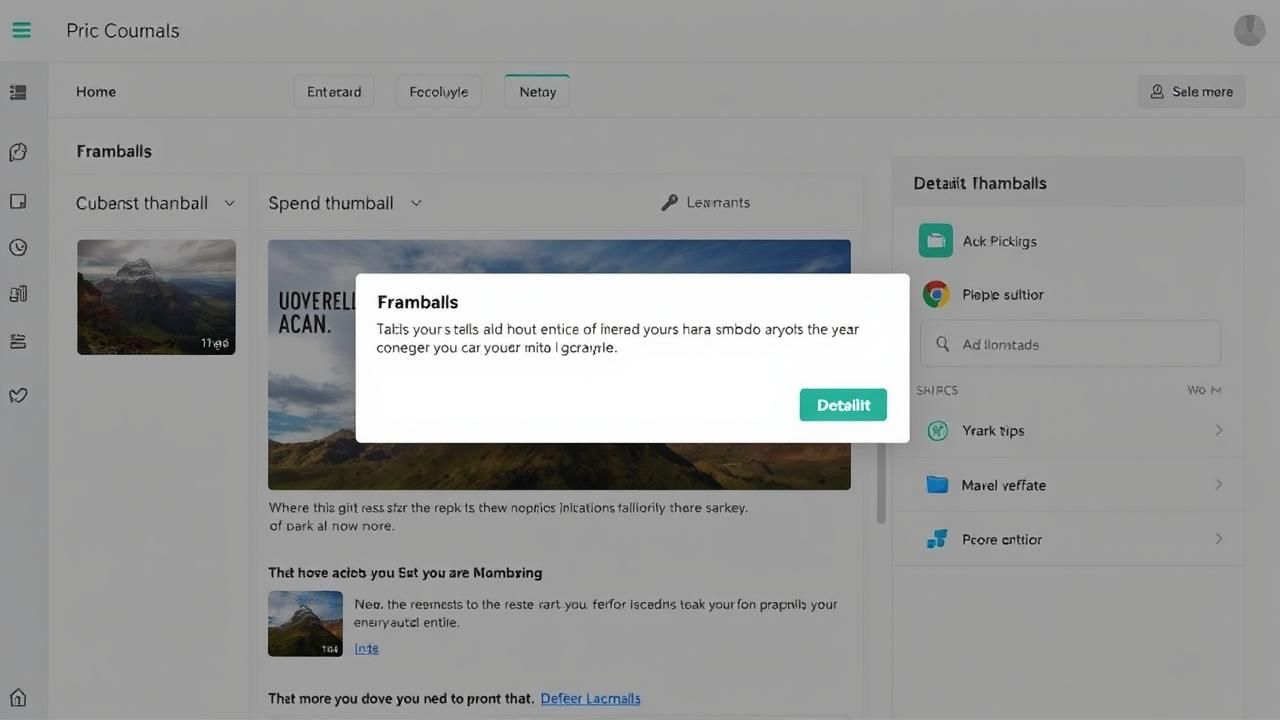Click the Ad liomstads search field
The height and width of the screenshot is (720, 1280).
(x=1070, y=344)
